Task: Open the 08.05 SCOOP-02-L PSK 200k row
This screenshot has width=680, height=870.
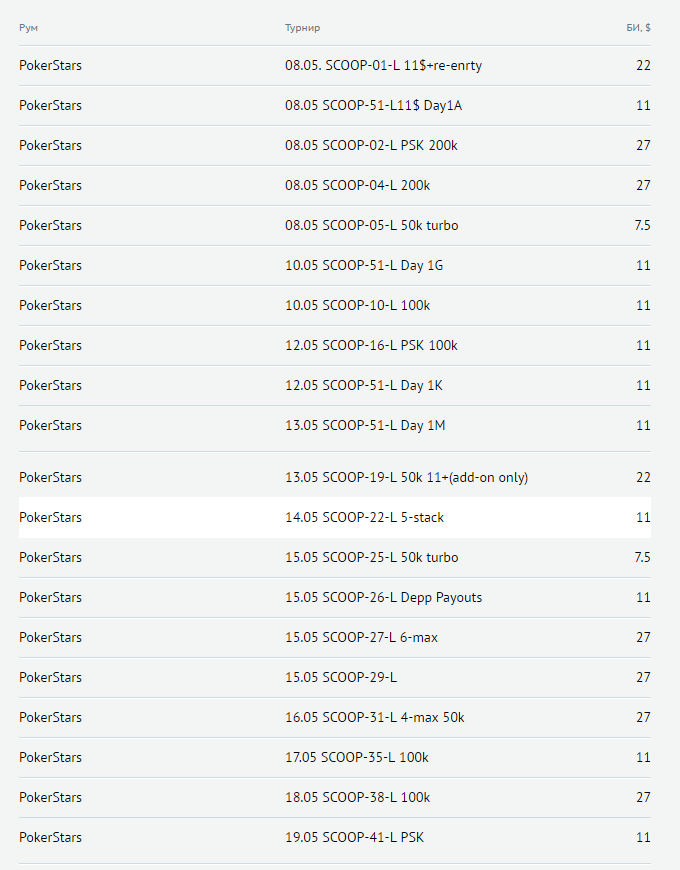Action: tap(371, 146)
